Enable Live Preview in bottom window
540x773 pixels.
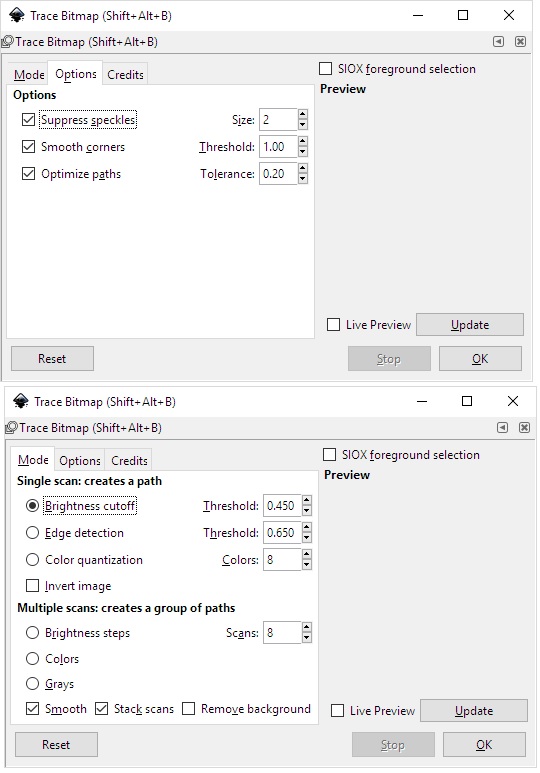pos(337,711)
